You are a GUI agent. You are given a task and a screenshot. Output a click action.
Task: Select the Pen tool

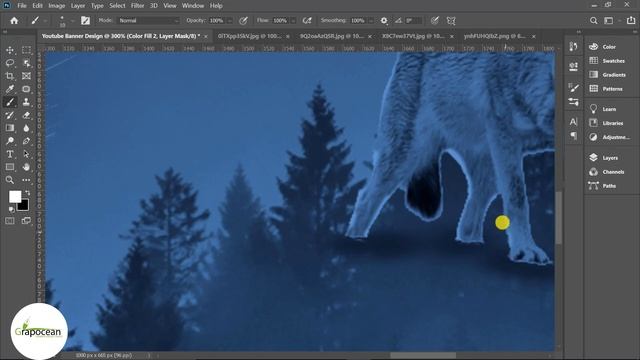point(26,141)
